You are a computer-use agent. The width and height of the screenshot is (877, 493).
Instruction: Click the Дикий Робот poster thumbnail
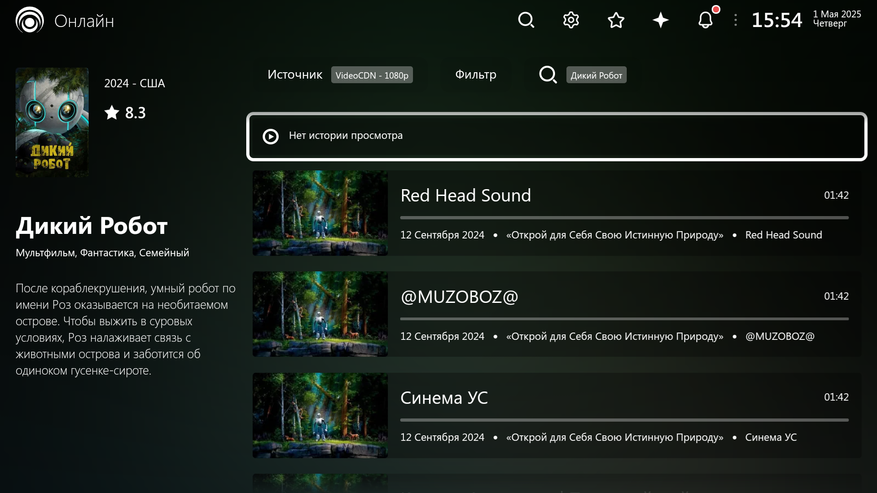52,122
